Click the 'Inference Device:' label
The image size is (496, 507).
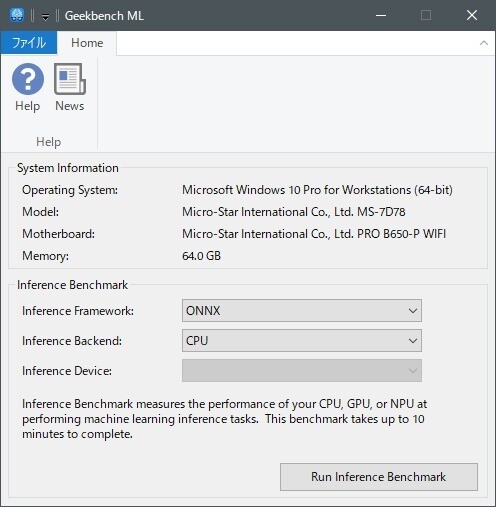click(67, 371)
